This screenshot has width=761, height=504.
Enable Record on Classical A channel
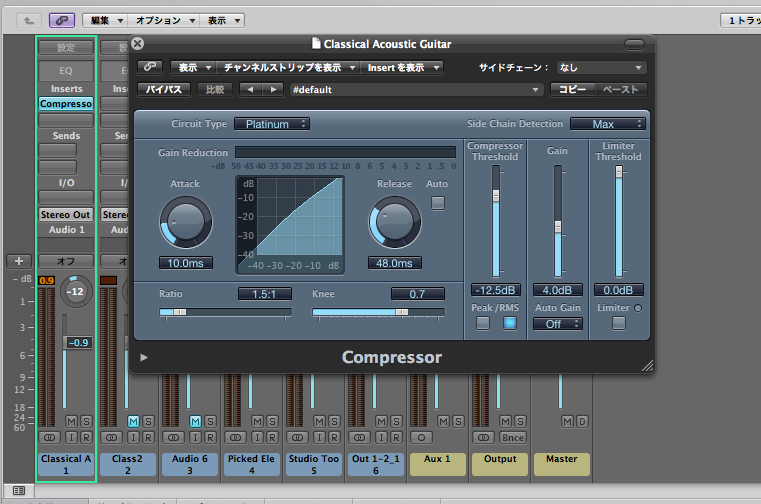[86, 437]
